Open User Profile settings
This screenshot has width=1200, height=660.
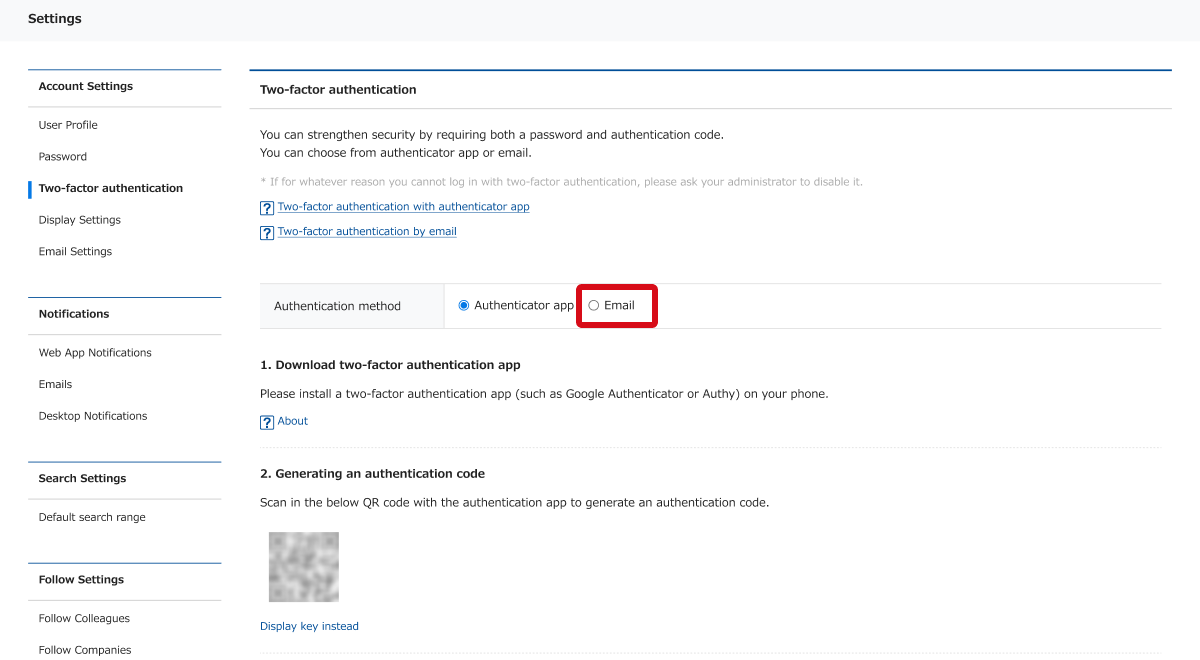pyautogui.click(x=68, y=125)
